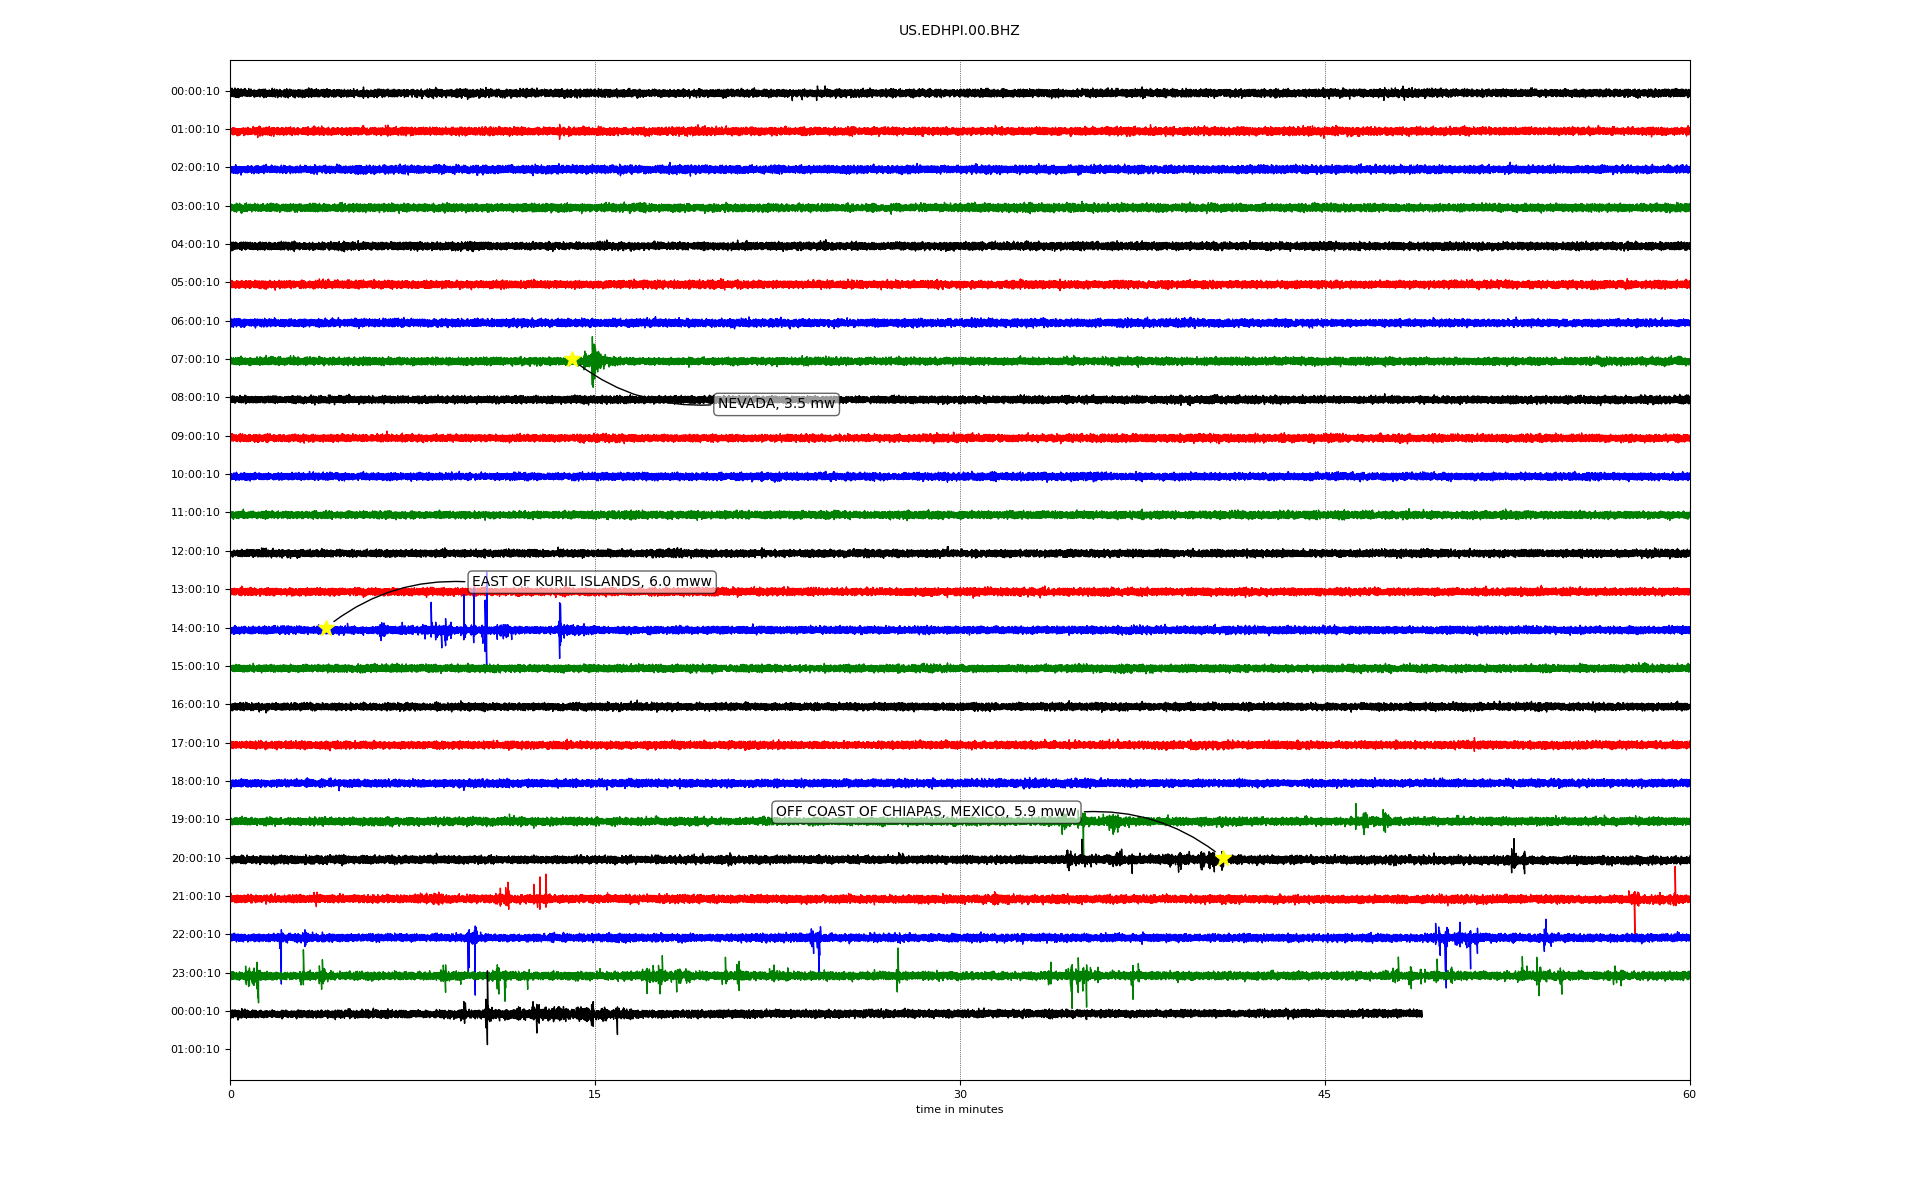
Task: Click the 01:00:10 label at bottom
Action: coord(195,1049)
